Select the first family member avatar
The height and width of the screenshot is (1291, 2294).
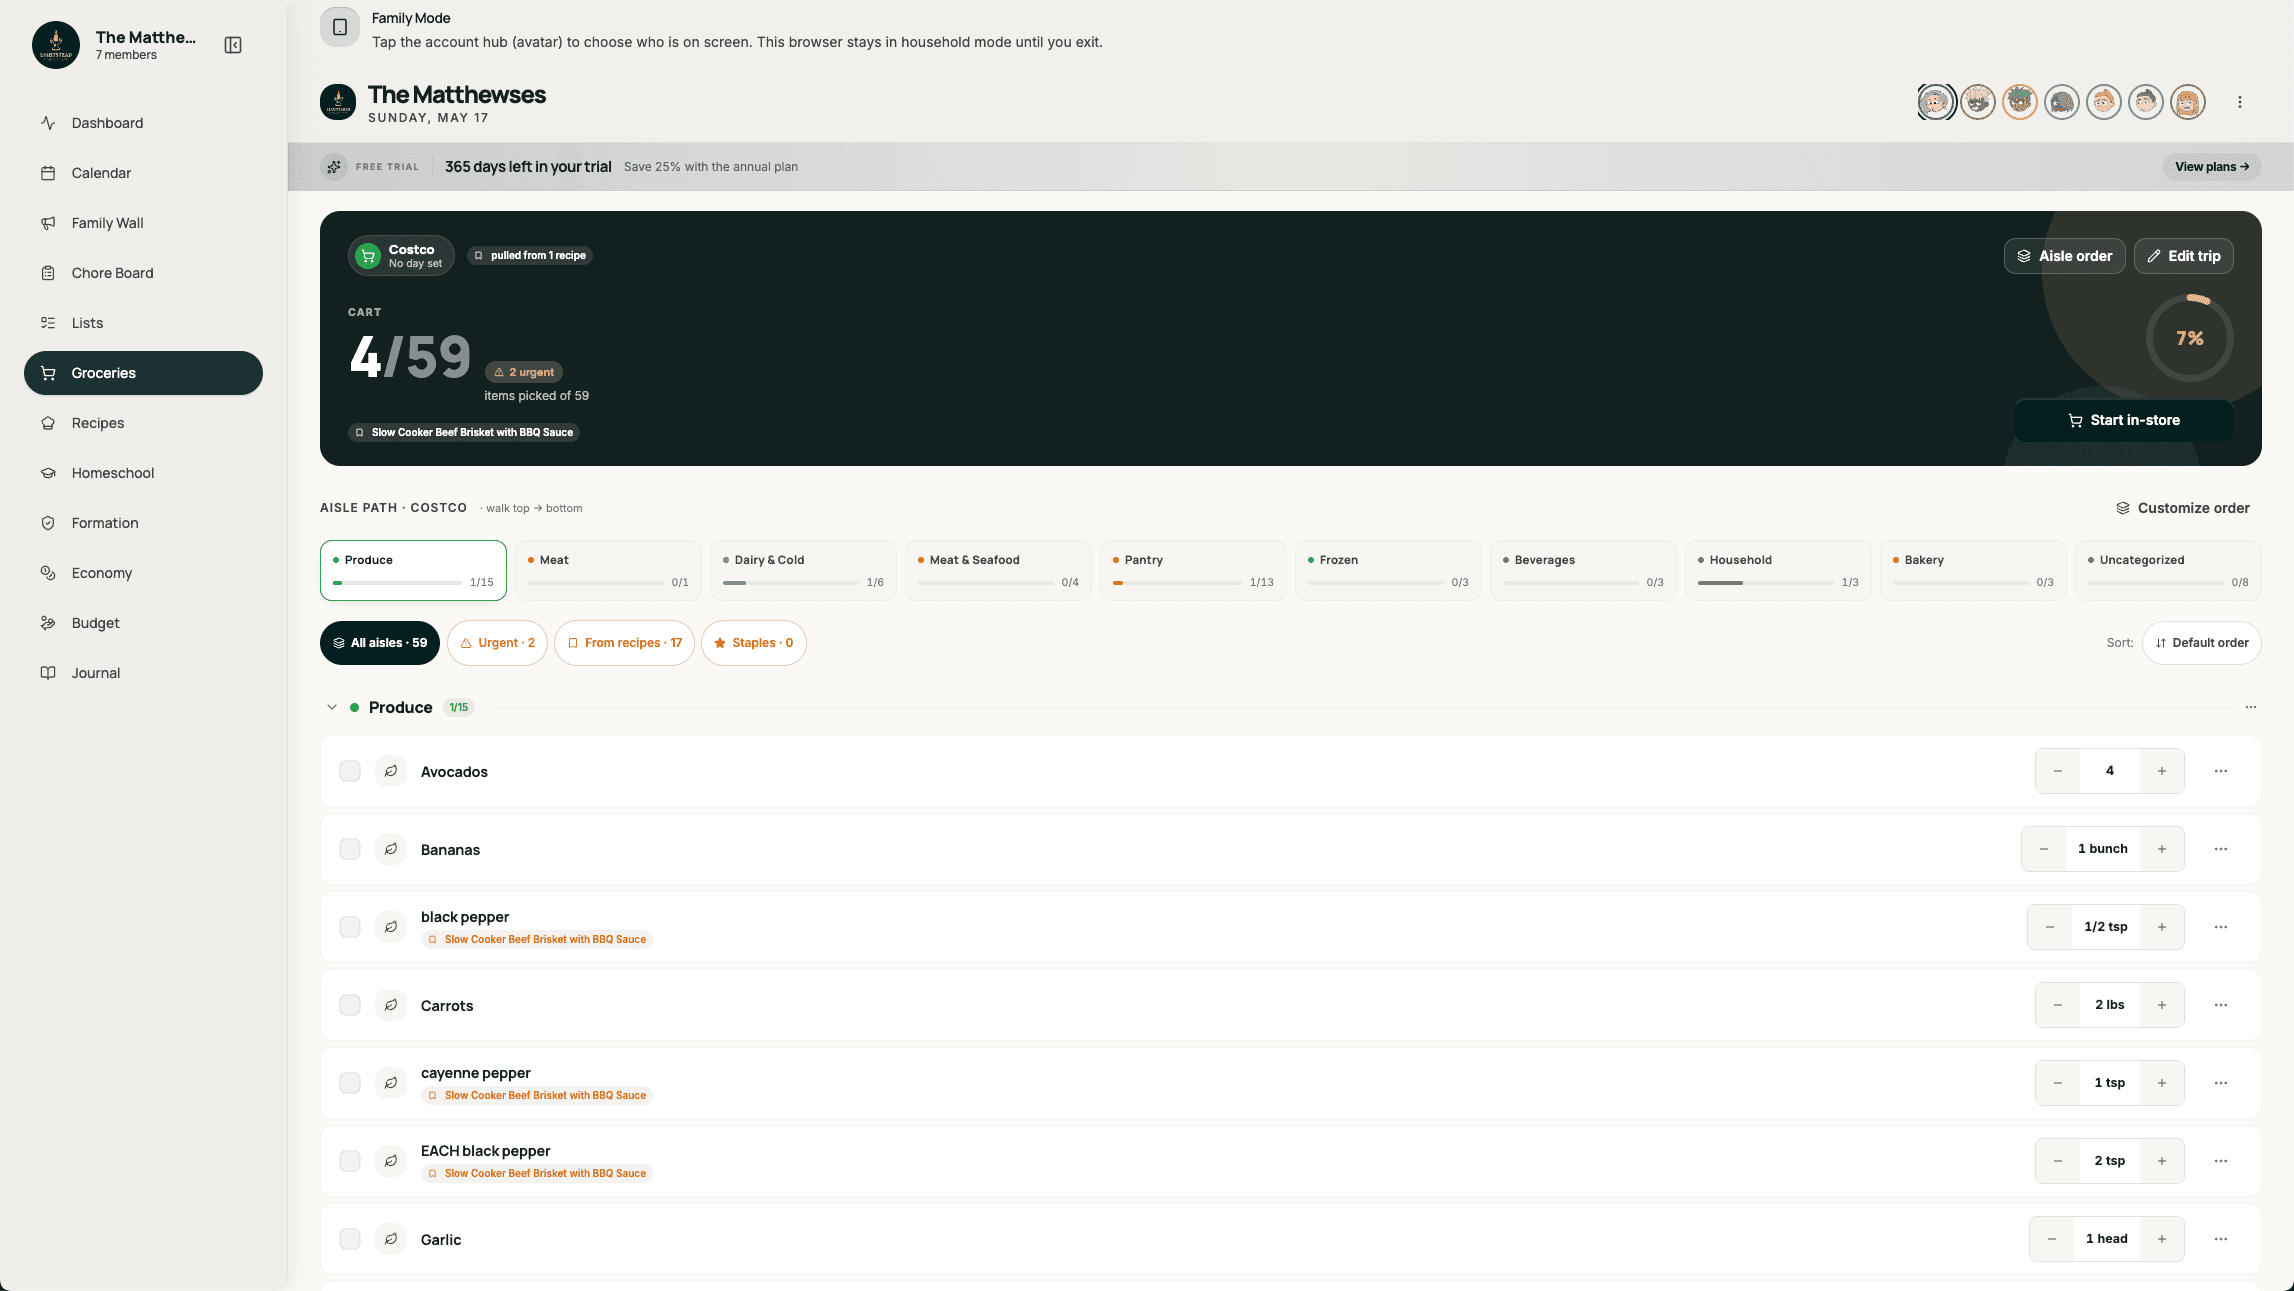click(1936, 102)
